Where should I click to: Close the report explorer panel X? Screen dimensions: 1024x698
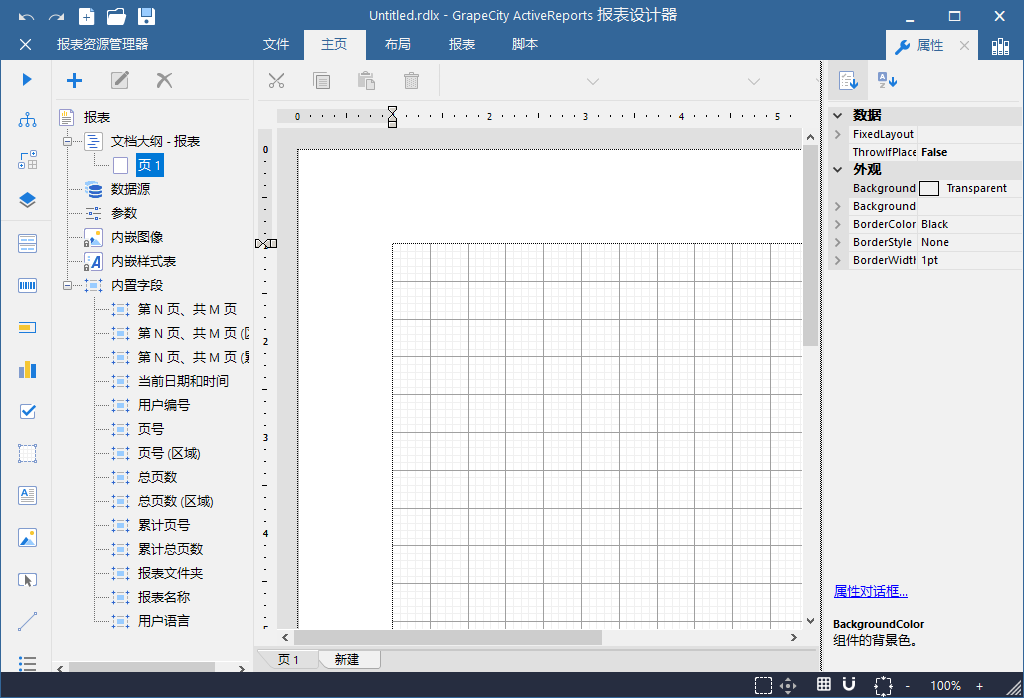[x=25, y=44]
